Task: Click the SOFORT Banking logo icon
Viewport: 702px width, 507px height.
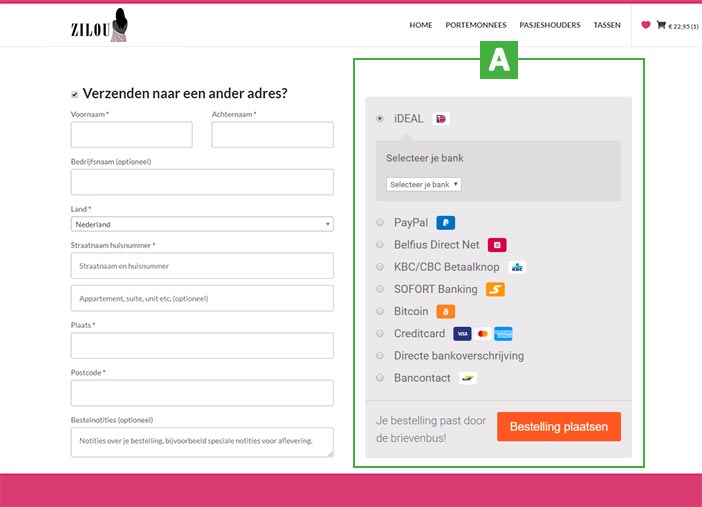Action: [x=495, y=290]
